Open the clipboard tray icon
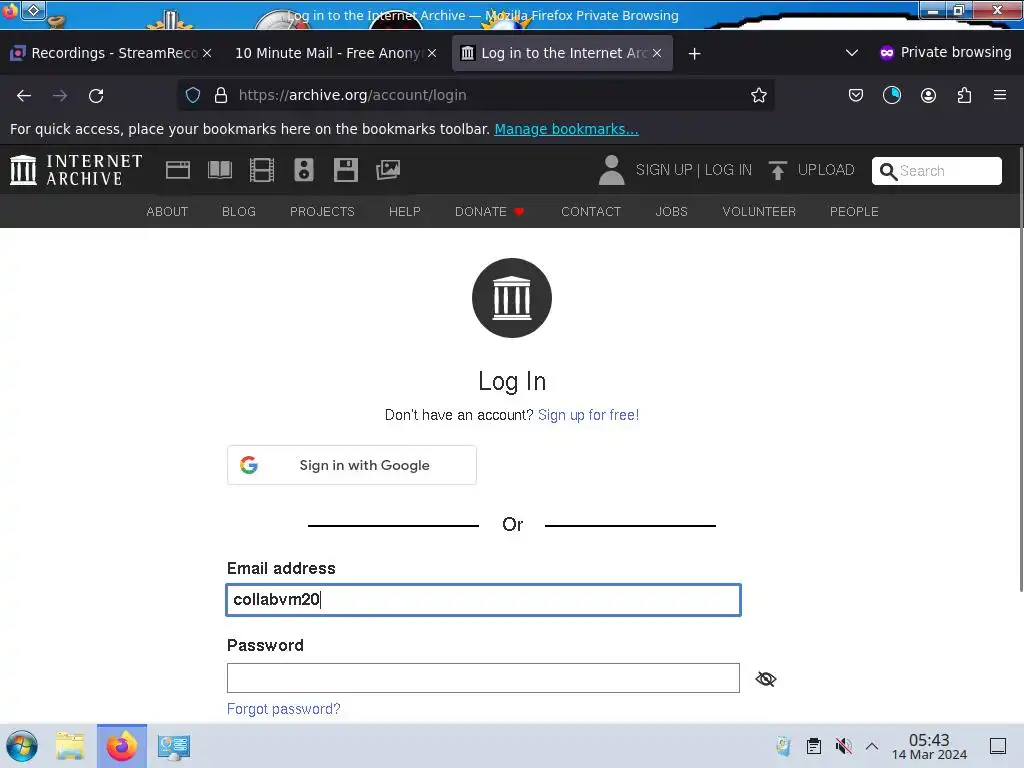 coord(814,746)
